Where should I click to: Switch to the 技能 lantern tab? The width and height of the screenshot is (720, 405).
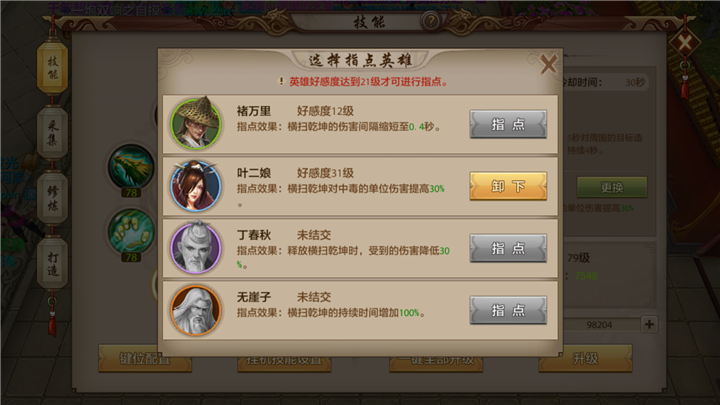(53, 68)
